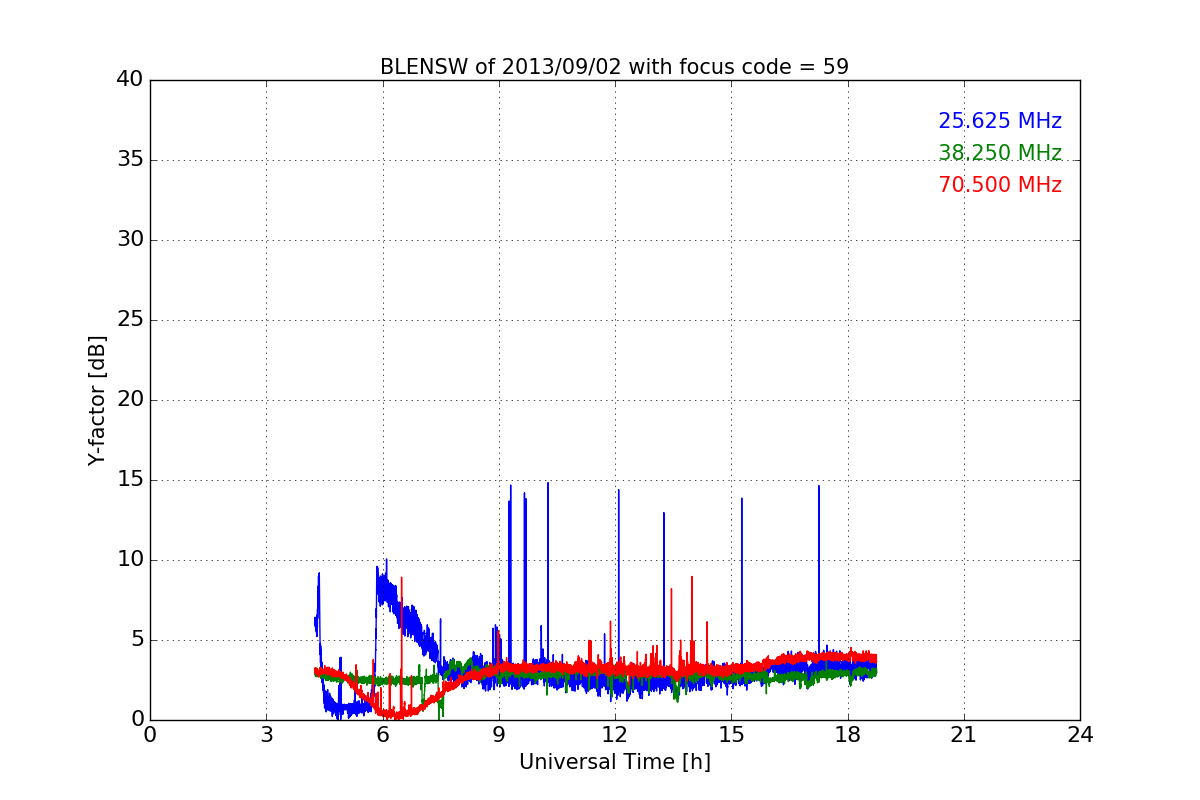
Task: Click the y-axis tick label '20'
Action: click(x=130, y=400)
